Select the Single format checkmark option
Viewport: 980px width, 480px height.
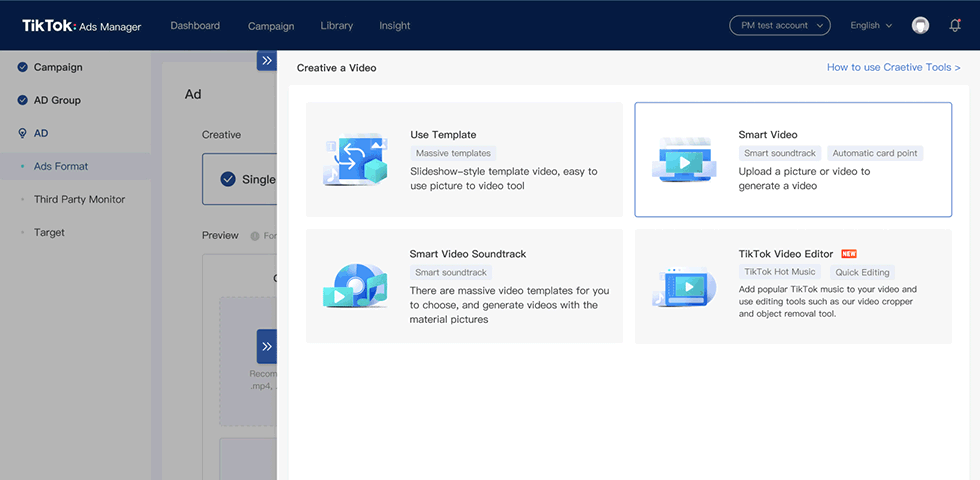(x=228, y=179)
